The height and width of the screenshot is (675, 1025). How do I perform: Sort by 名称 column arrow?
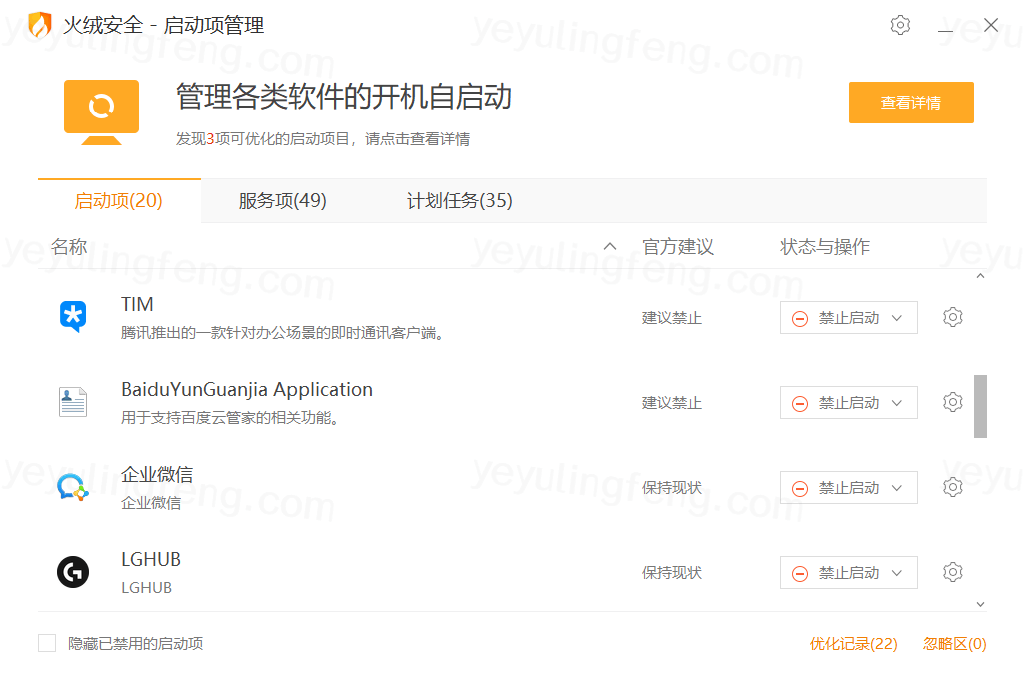pos(610,246)
